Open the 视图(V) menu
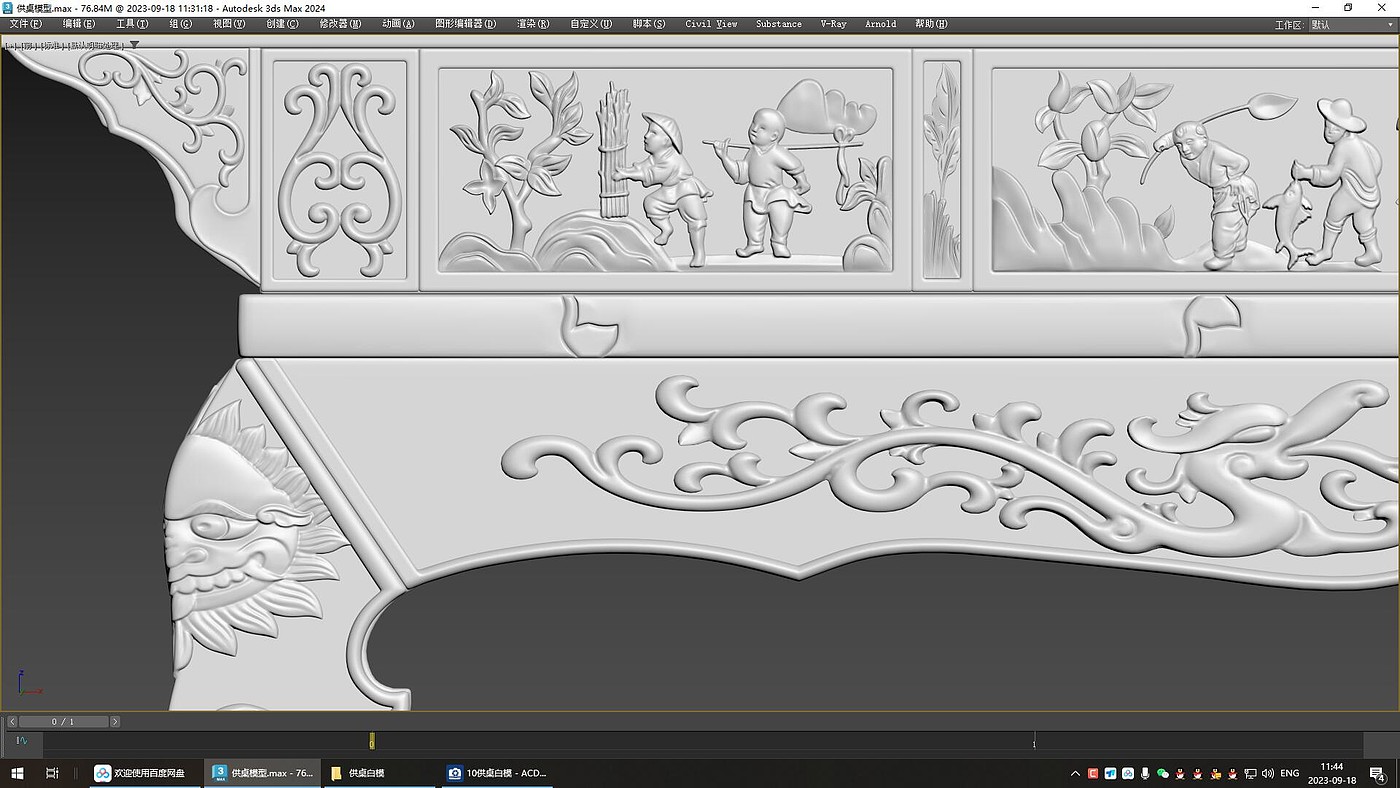 click(x=229, y=24)
